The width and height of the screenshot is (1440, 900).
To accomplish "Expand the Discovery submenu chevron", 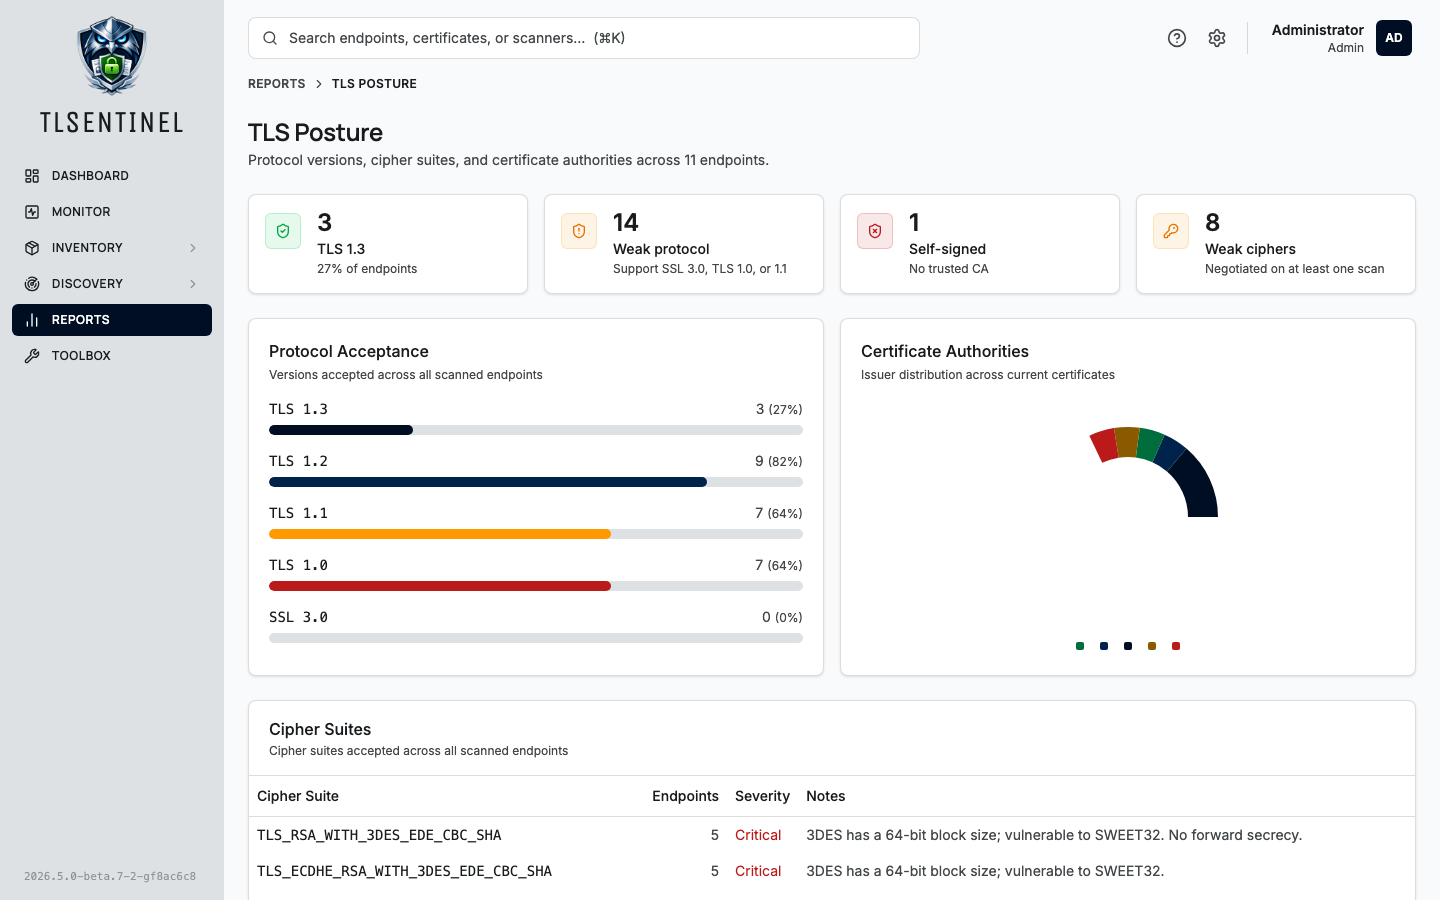I will (193, 284).
